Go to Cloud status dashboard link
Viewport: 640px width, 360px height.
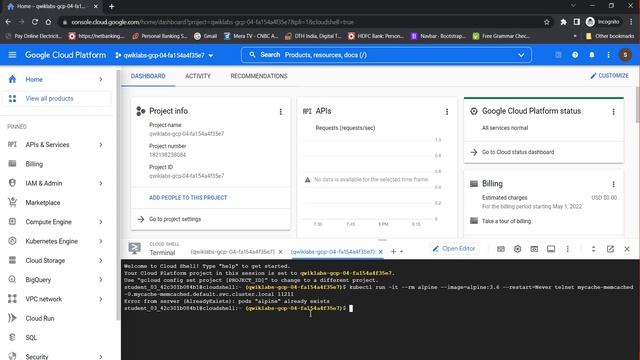[518, 152]
